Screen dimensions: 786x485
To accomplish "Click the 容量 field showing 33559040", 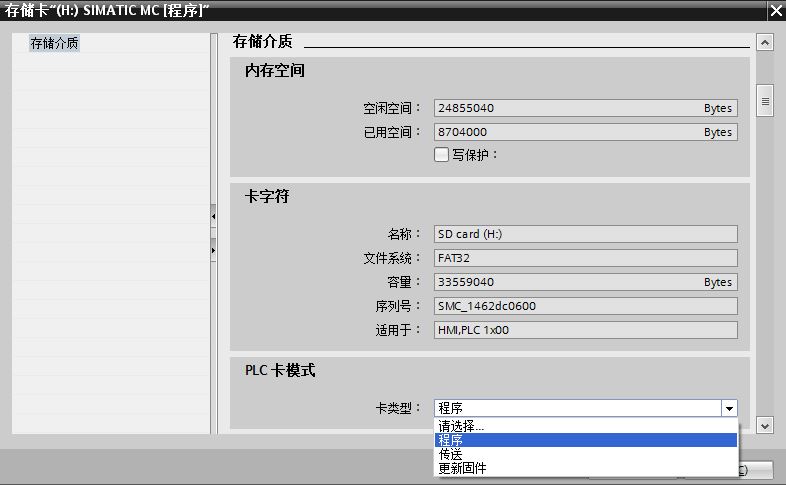I will pos(585,282).
